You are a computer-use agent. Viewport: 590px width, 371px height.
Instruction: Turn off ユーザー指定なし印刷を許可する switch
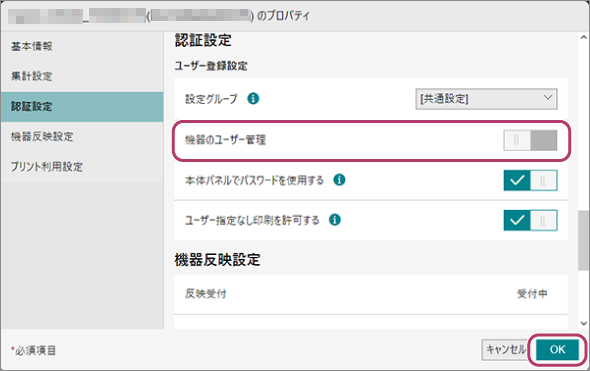(530, 220)
